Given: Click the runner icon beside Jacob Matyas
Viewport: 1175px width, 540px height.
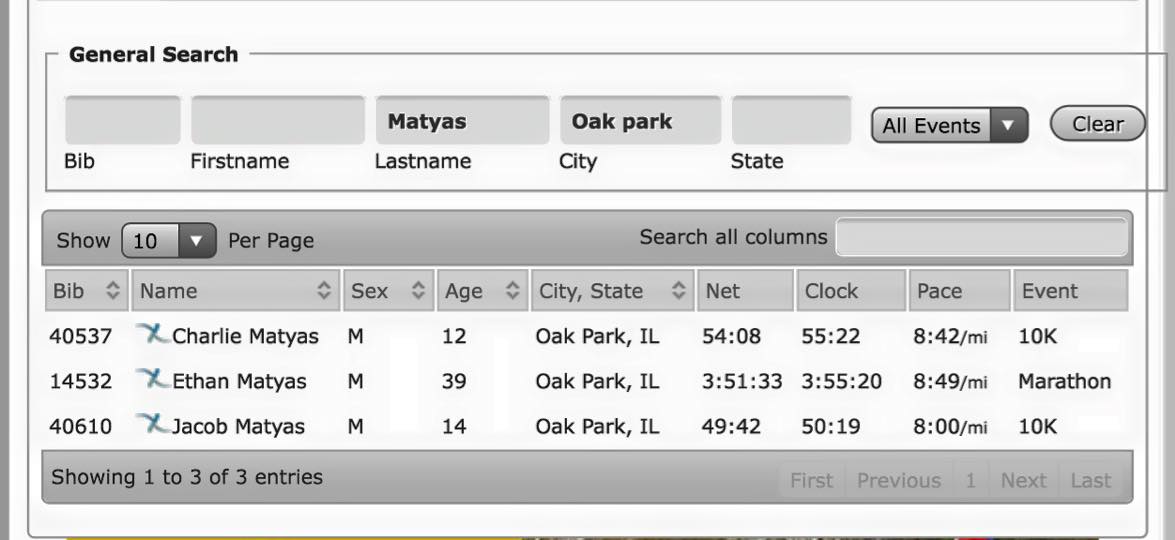Looking at the screenshot, I should coord(153,424).
